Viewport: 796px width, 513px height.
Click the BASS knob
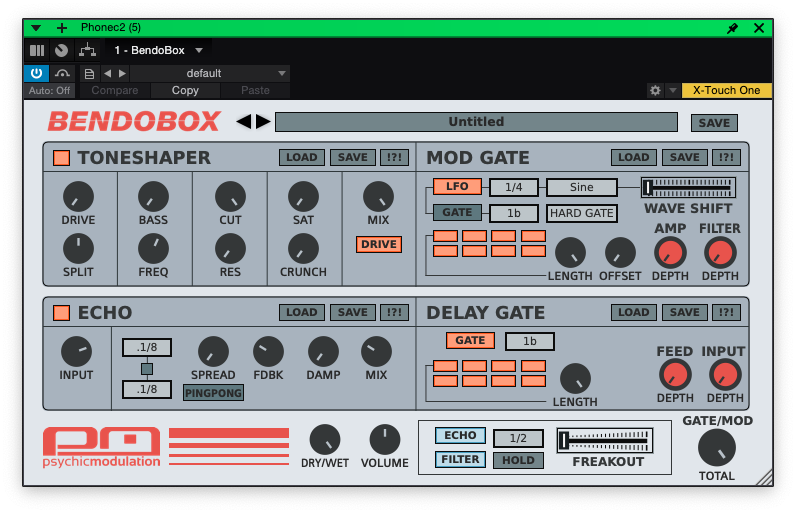(x=153, y=196)
